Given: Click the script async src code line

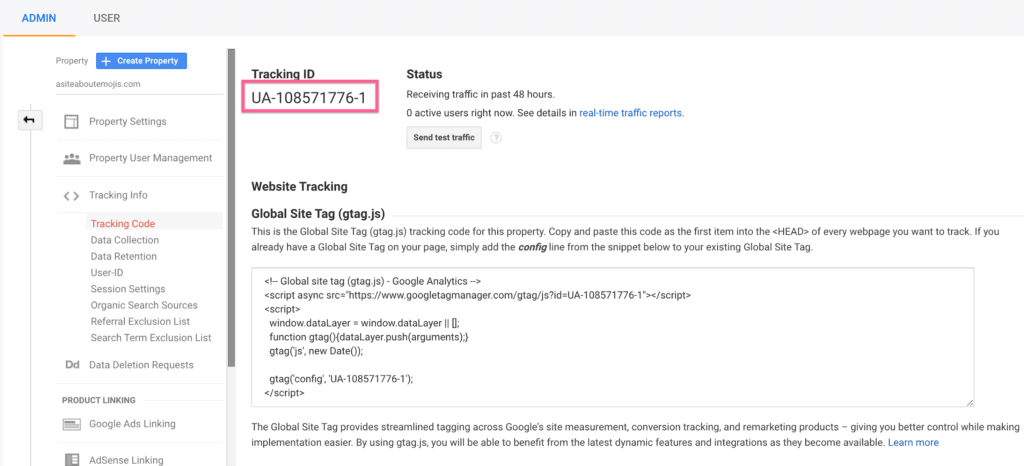Looking at the screenshot, I should point(477,295).
